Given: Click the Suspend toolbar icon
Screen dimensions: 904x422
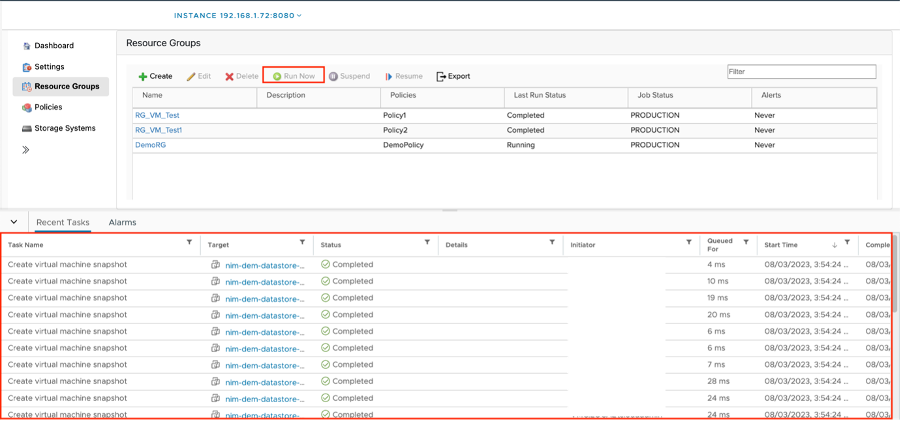Looking at the screenshot, I should coord(333,76).
